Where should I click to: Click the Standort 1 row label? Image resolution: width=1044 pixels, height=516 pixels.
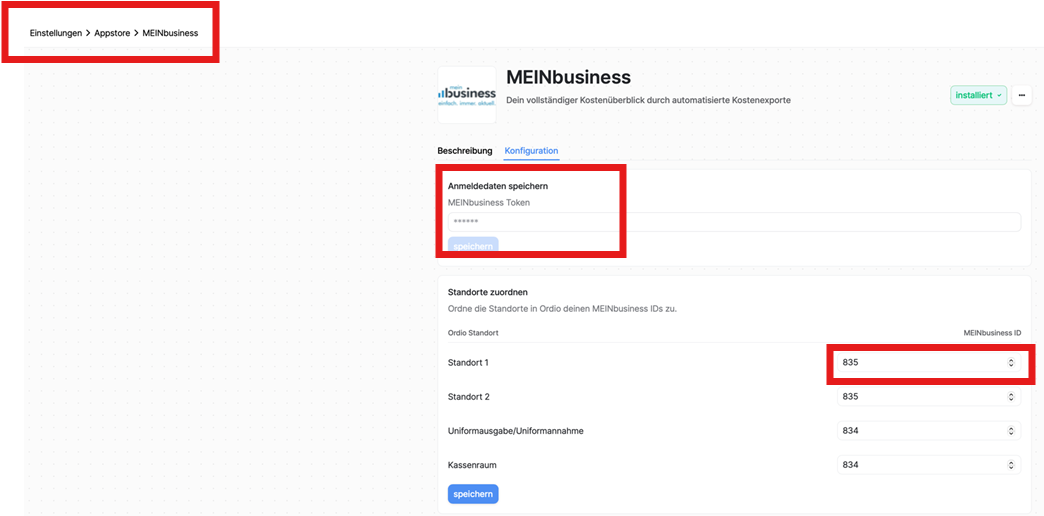[469, 362]
